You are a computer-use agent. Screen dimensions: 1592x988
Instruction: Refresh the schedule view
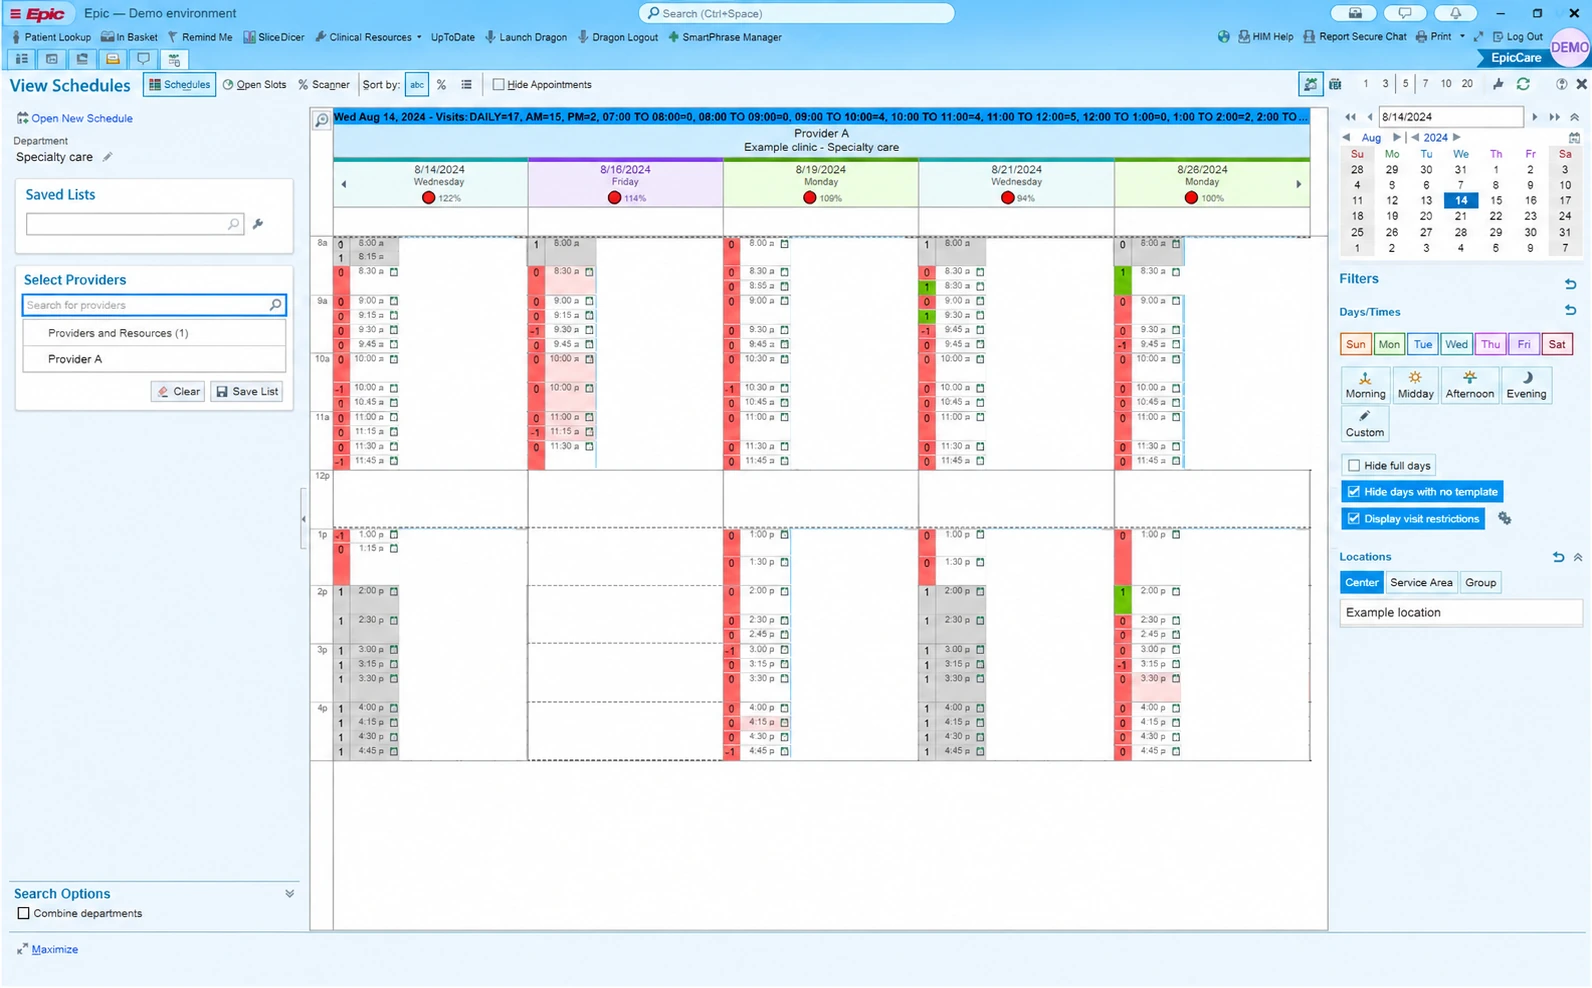[1523, 85]
